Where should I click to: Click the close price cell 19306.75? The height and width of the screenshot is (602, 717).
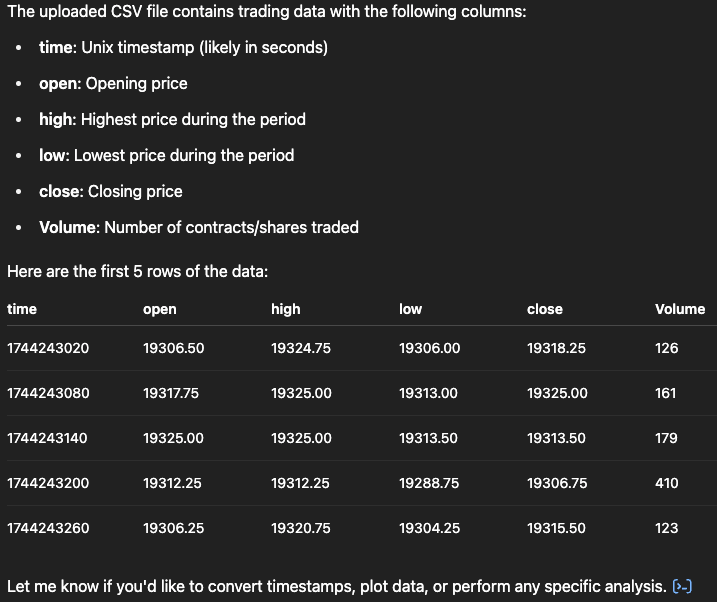click(x=557, y=483)
